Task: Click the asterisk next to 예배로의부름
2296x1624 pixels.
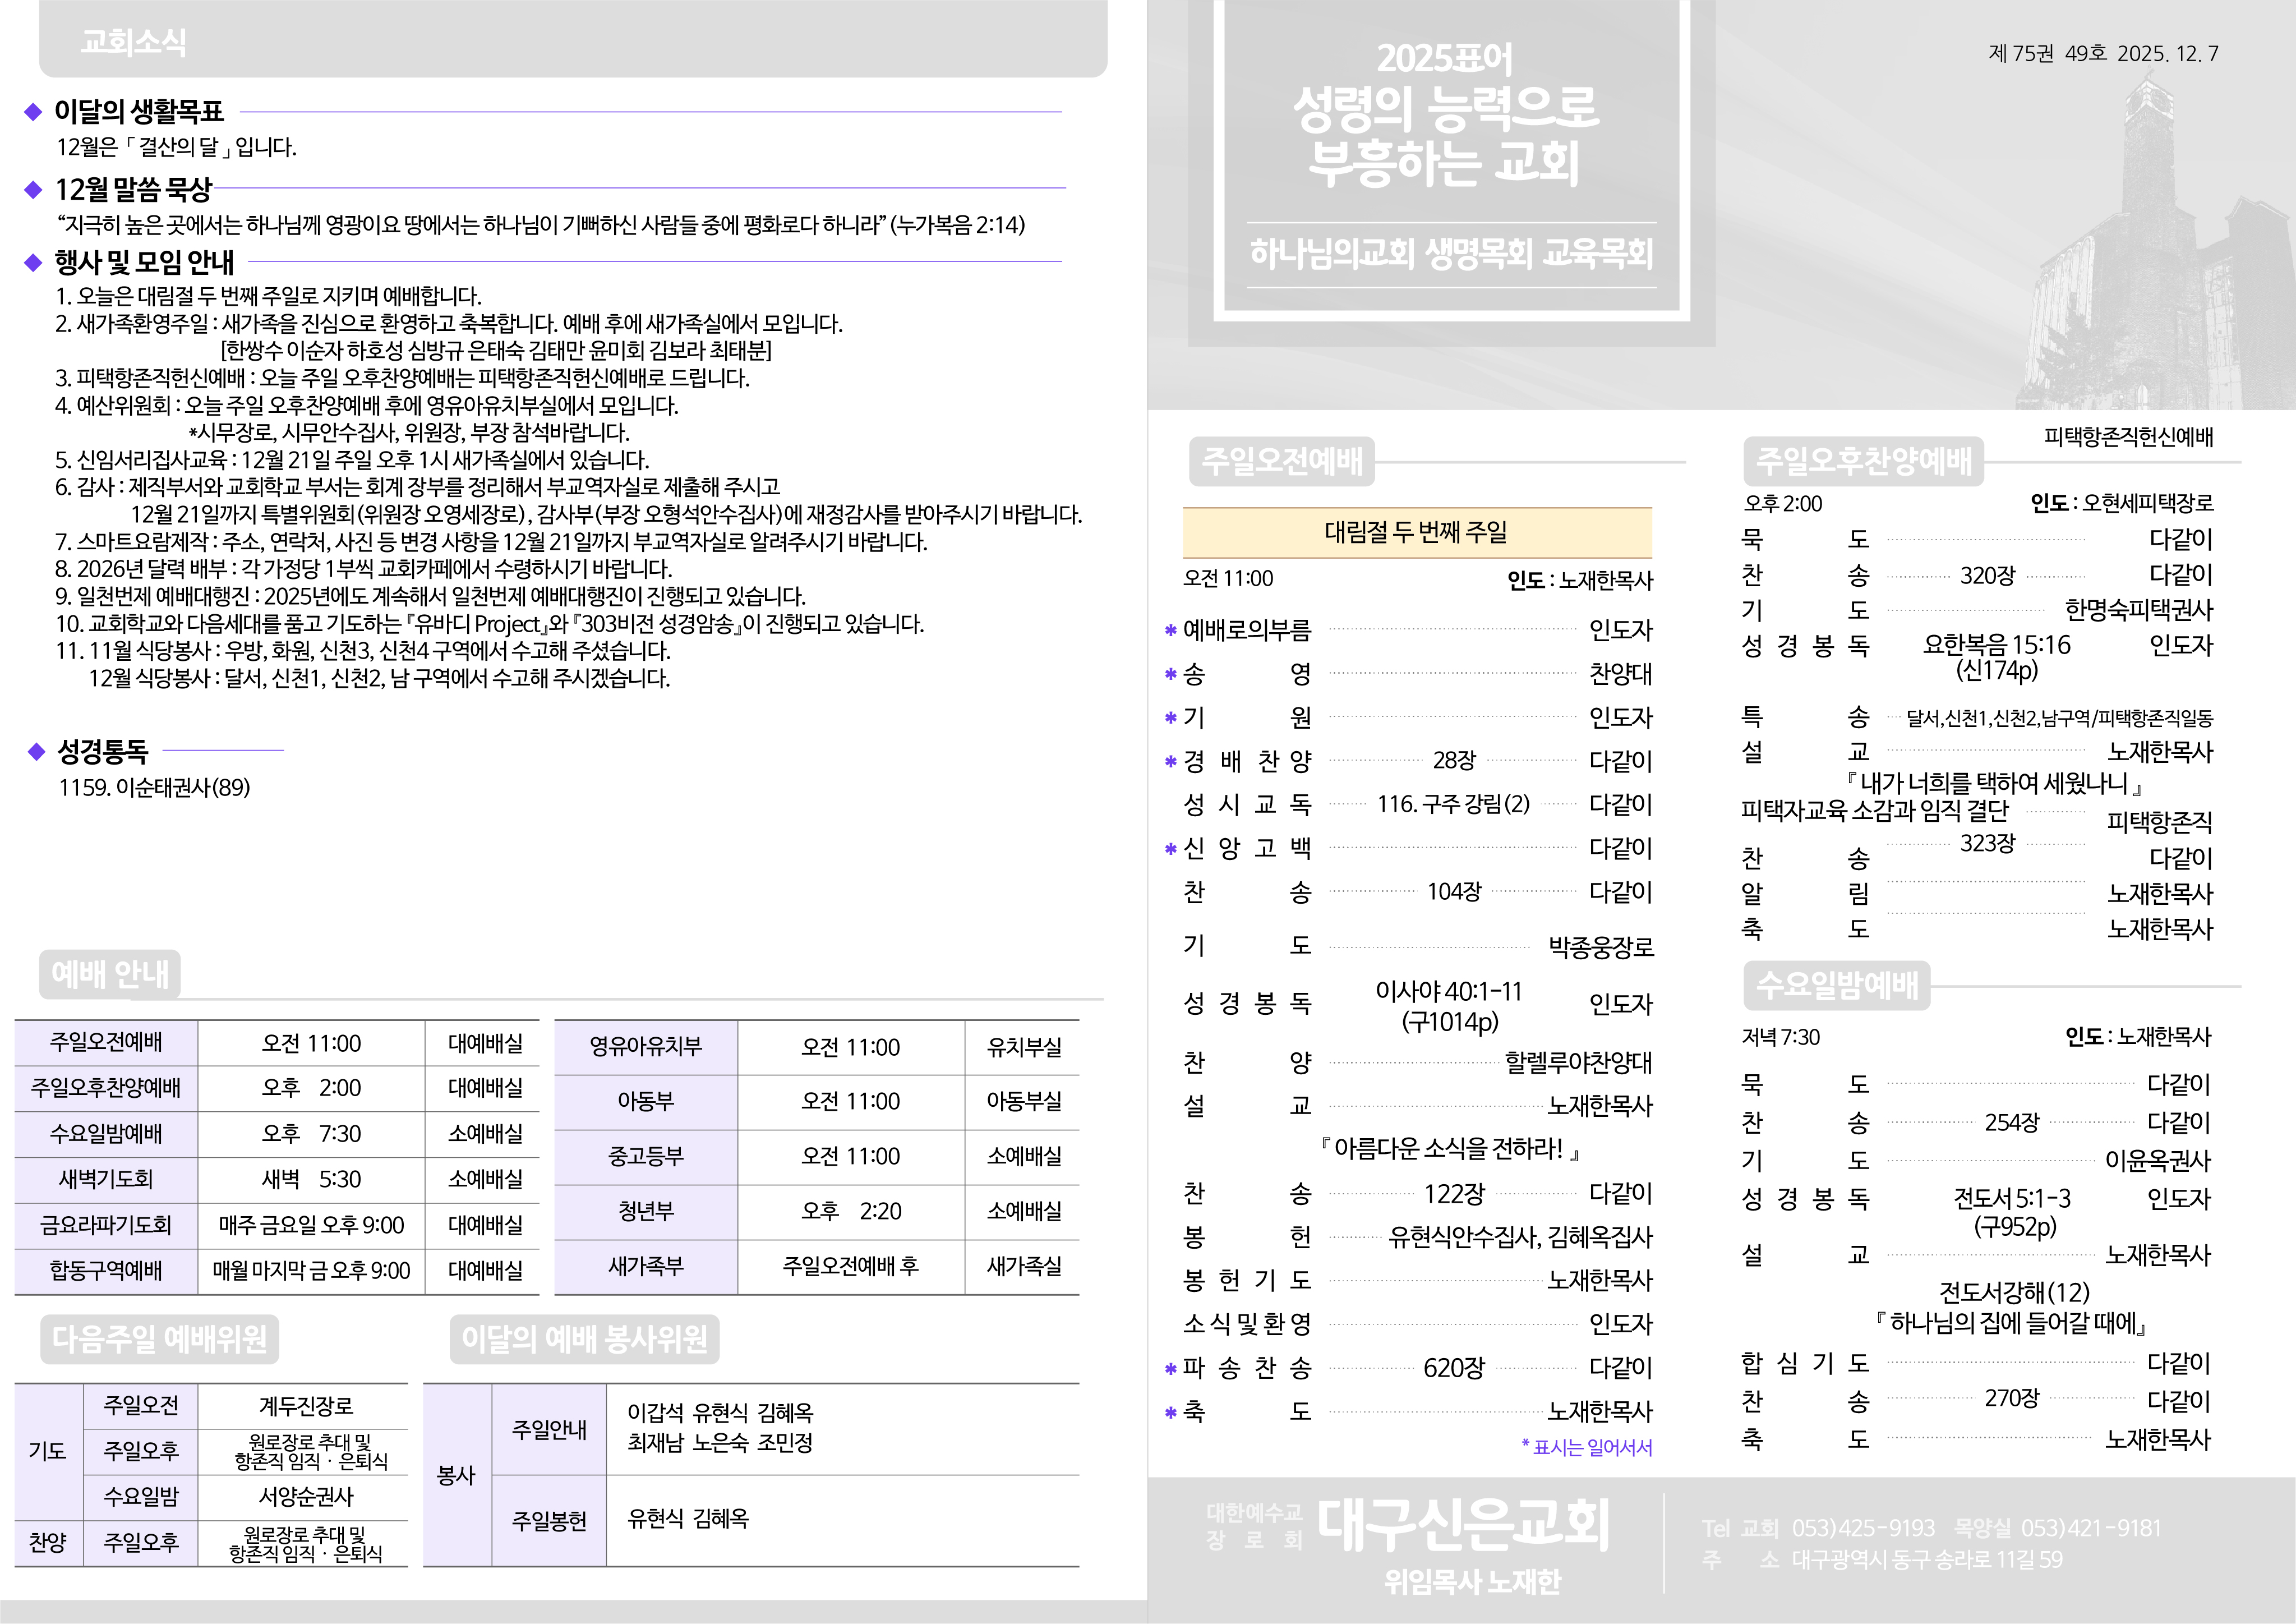Action: (1170, 631)
